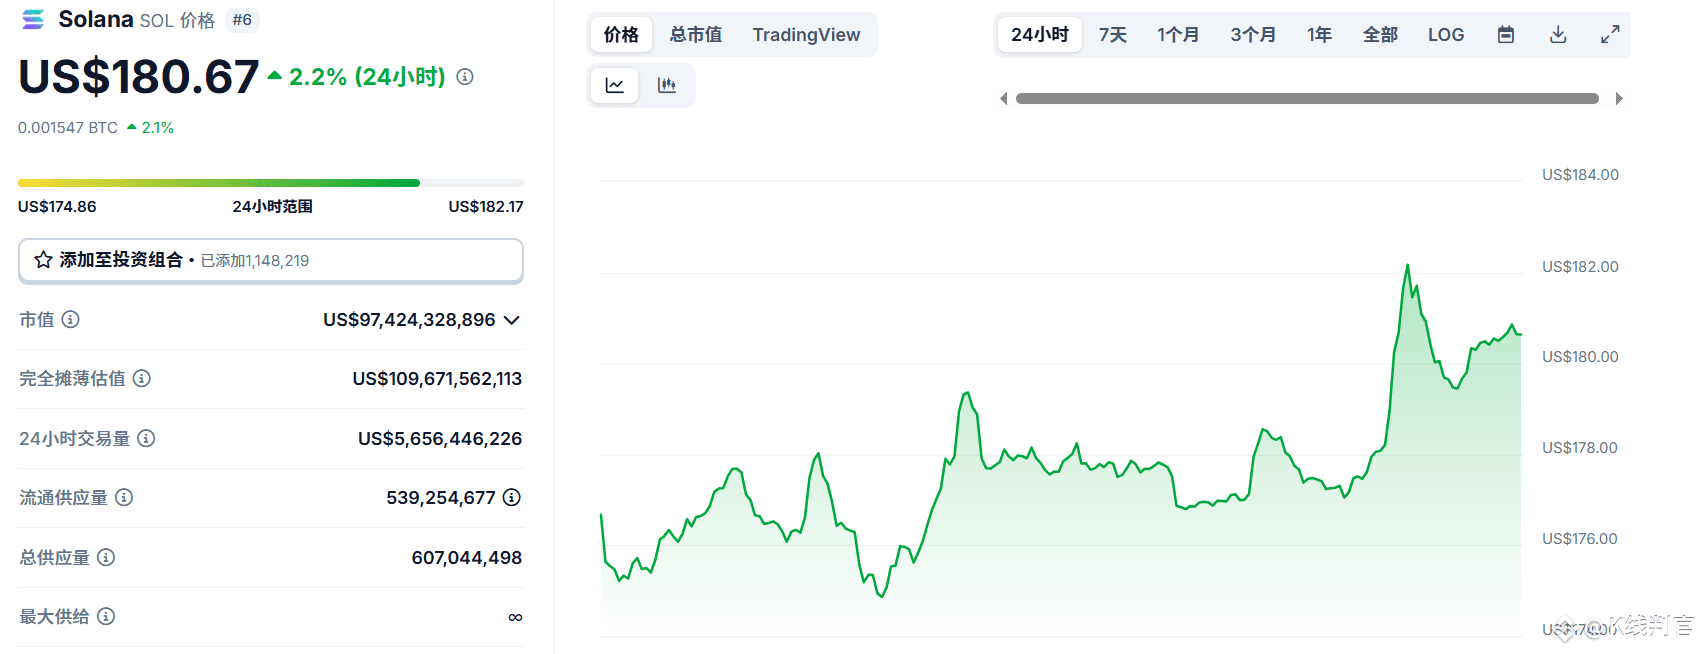The height and width of the screenshot is (654, 1703).
Task: Click the 607,044,498 total supply value
Action: pyautogui.click(x=467, y=558)
